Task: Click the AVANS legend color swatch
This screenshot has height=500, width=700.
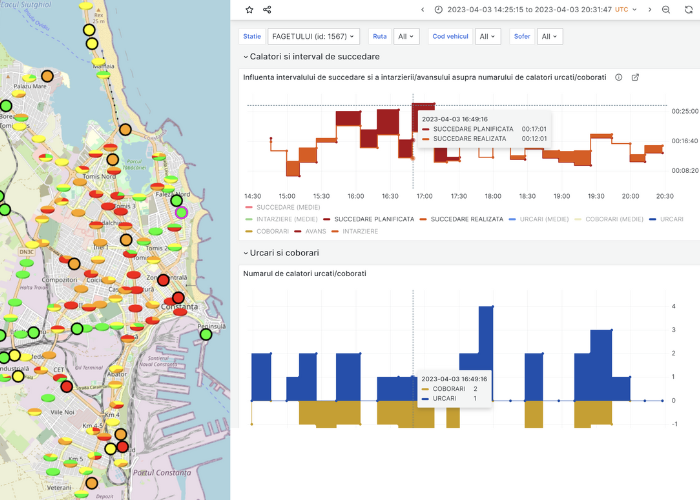Action: pos(299,231)
